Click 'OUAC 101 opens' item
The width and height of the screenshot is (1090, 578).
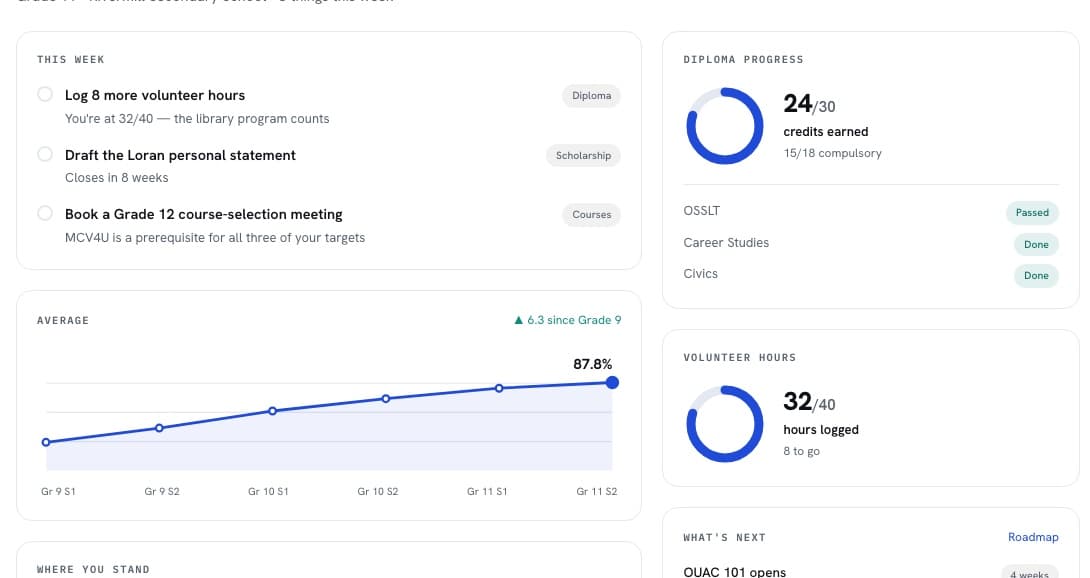coord(735,571)
